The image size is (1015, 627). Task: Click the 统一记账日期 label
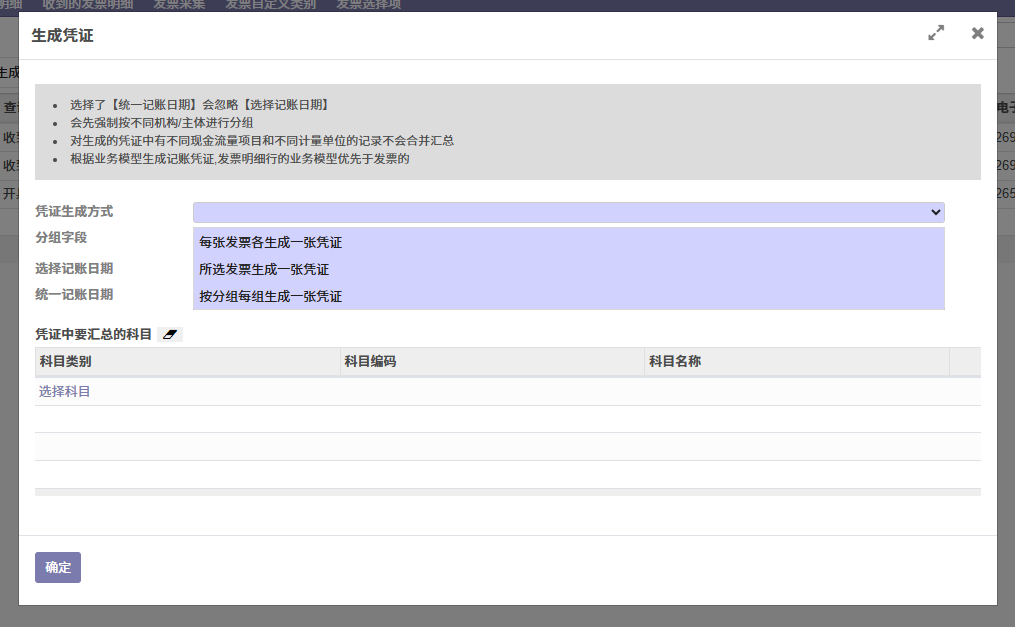(74, 294)
